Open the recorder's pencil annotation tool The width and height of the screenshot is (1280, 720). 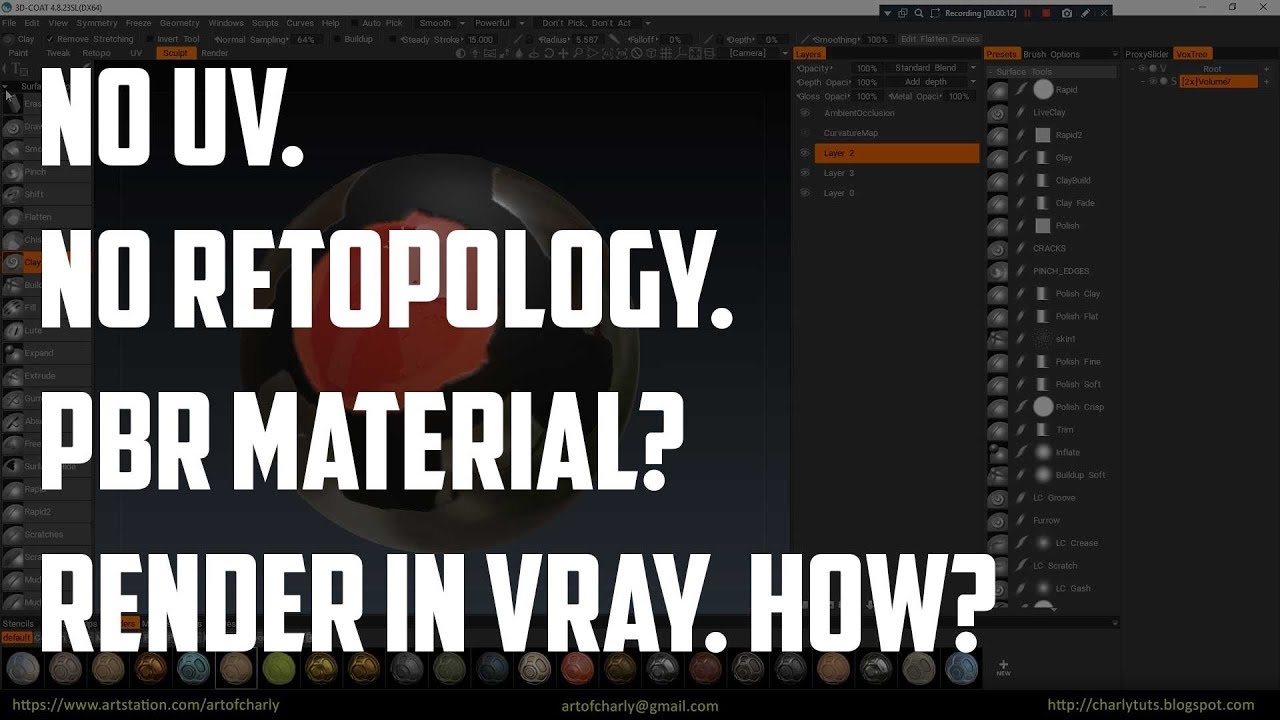(x=1085, y=13)
